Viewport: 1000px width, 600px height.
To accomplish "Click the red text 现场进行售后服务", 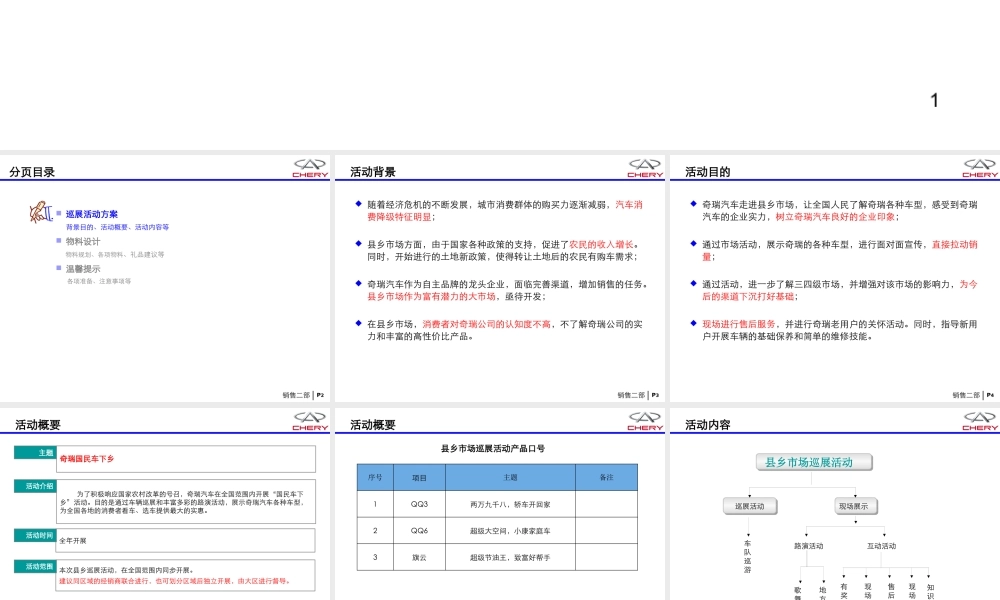I will point(739,324).
